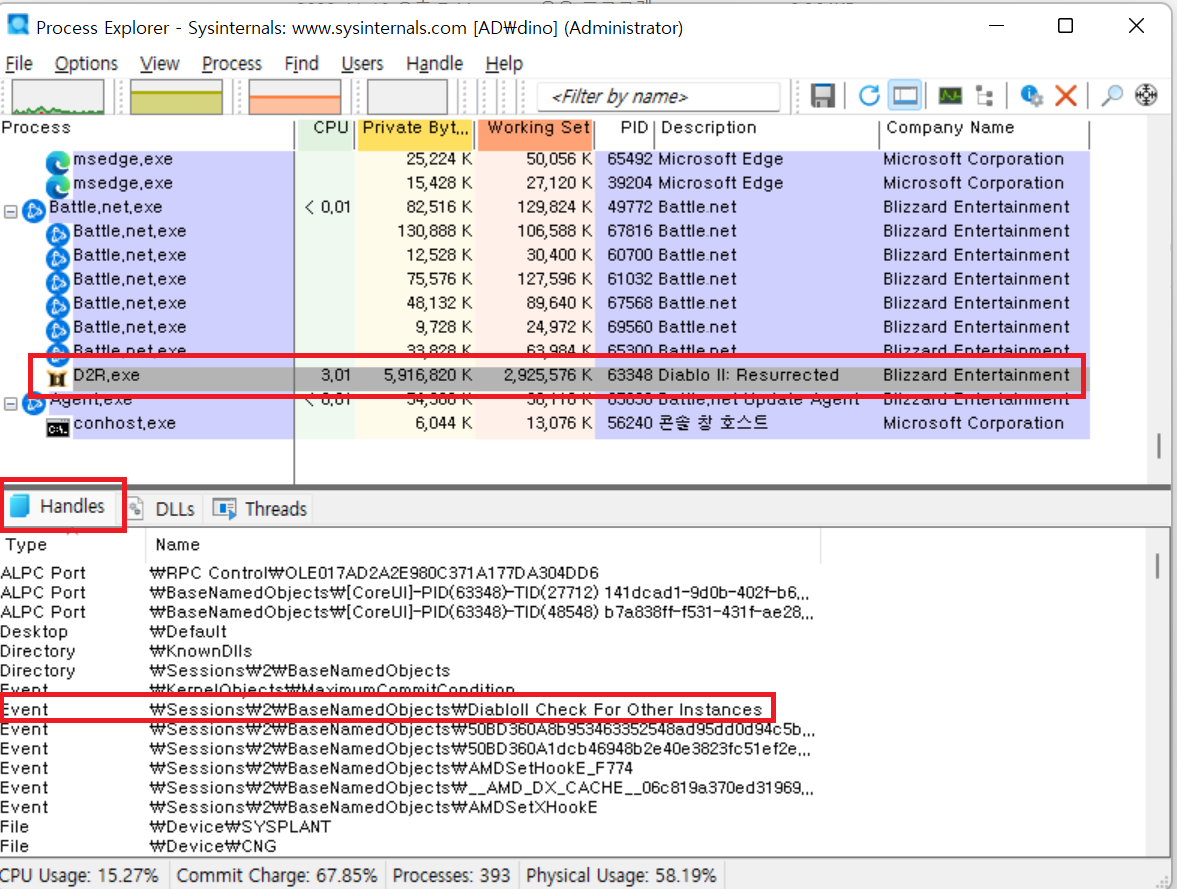Toggle the lower pane view icon
This screenshot has width=1177, height=889.
click(x=905, y=96)
